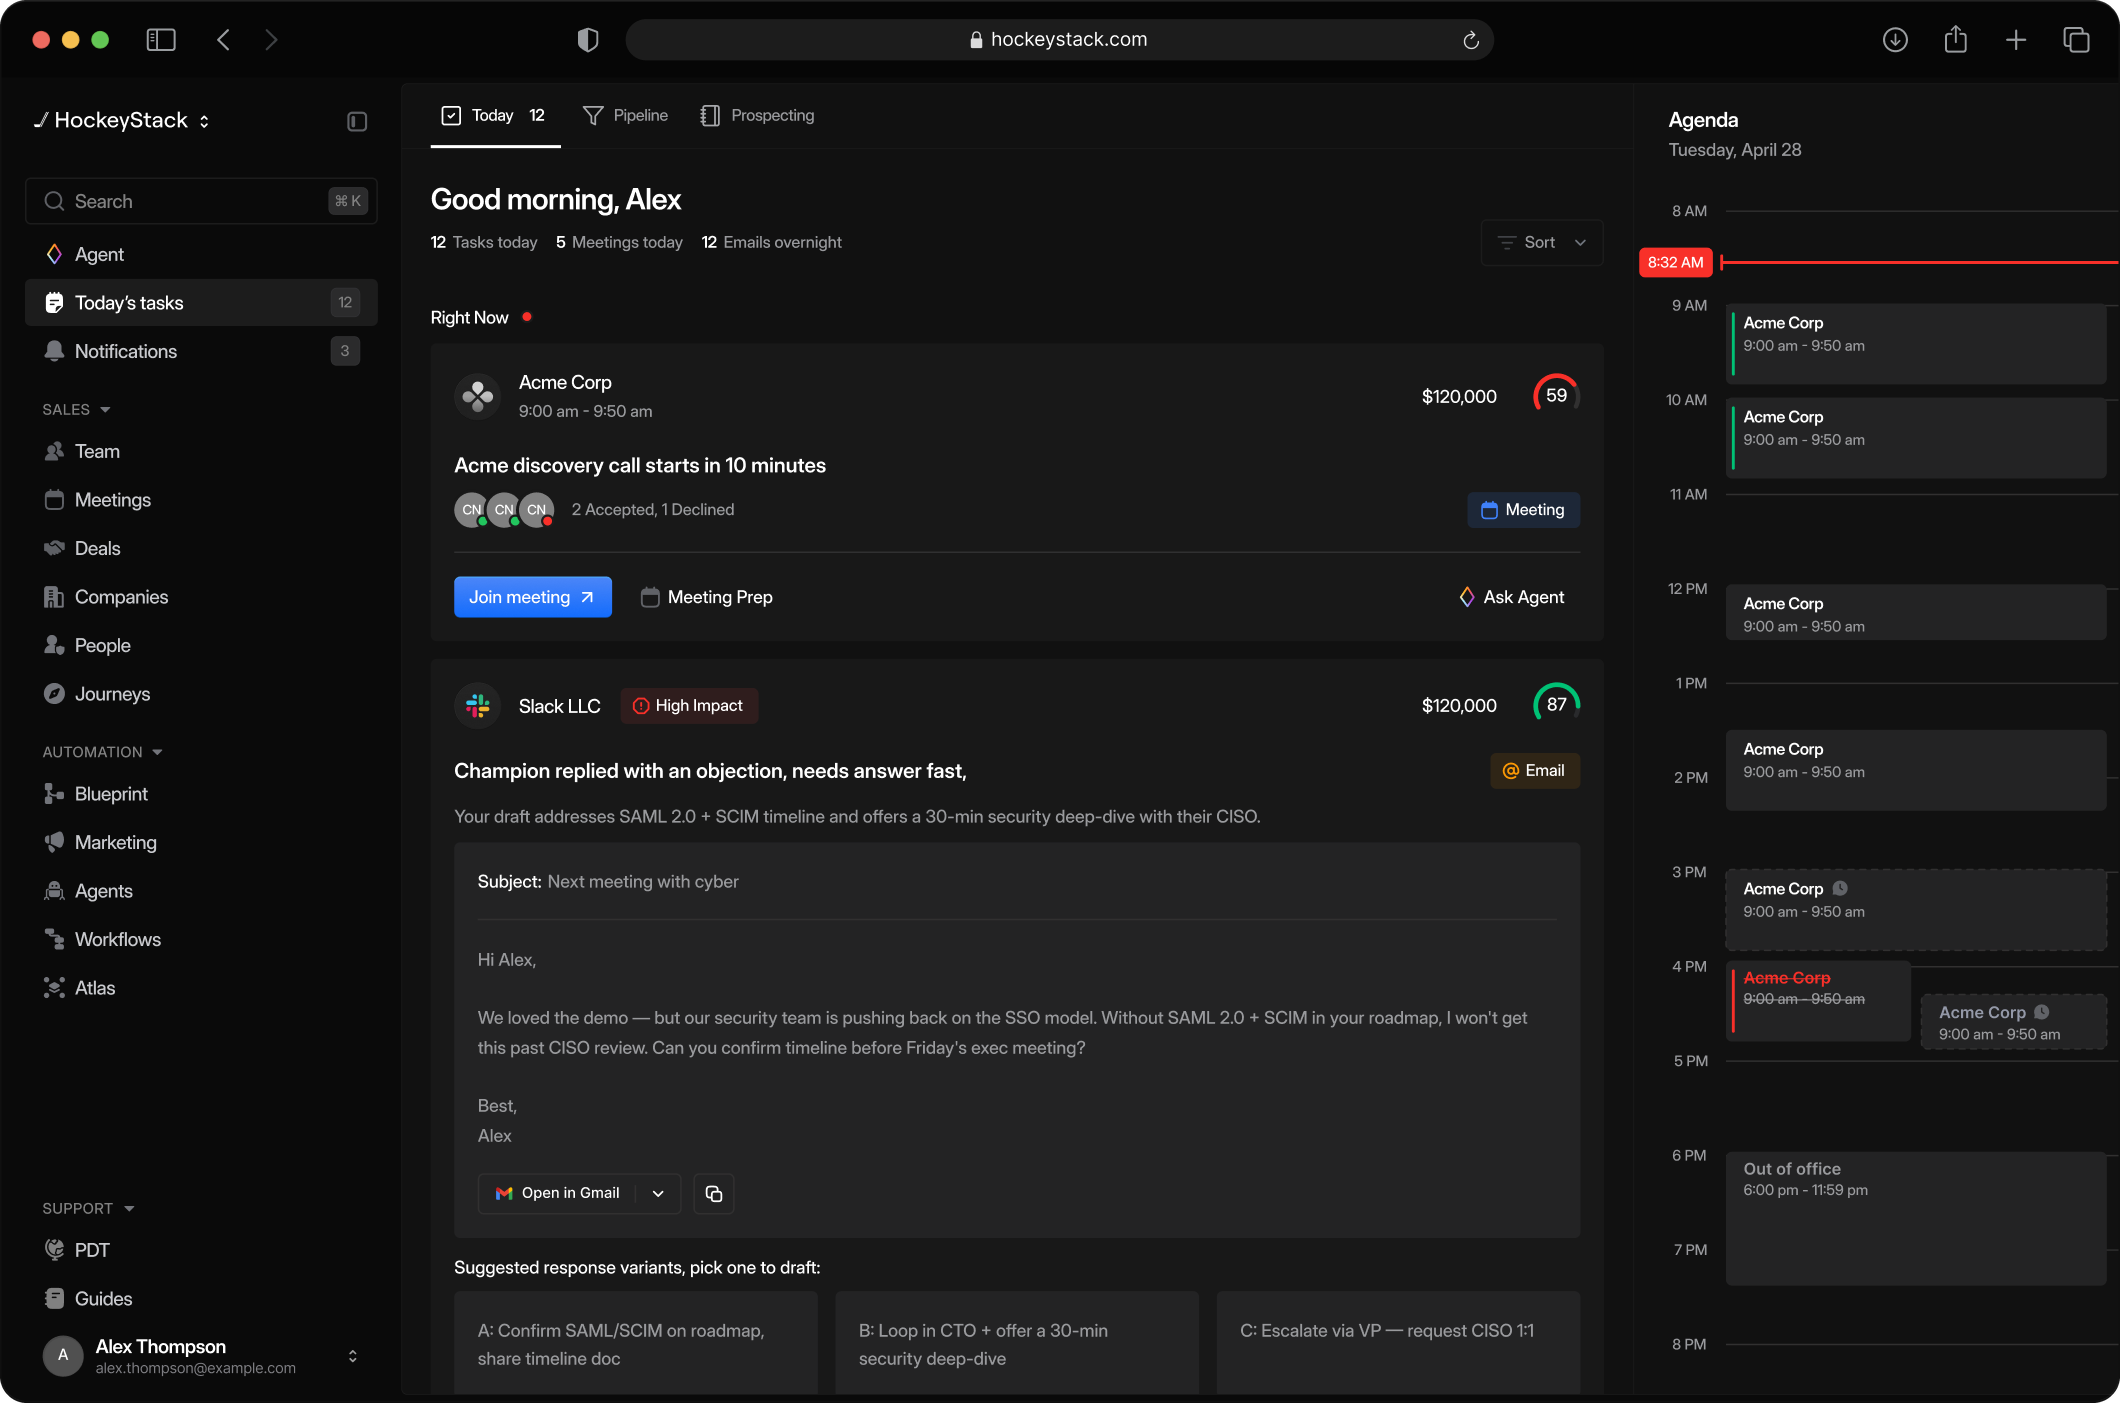Pick variant C: Escalate via VP
The width and height of the screenshot is (2120, 1403).
coord(1398,1343)
